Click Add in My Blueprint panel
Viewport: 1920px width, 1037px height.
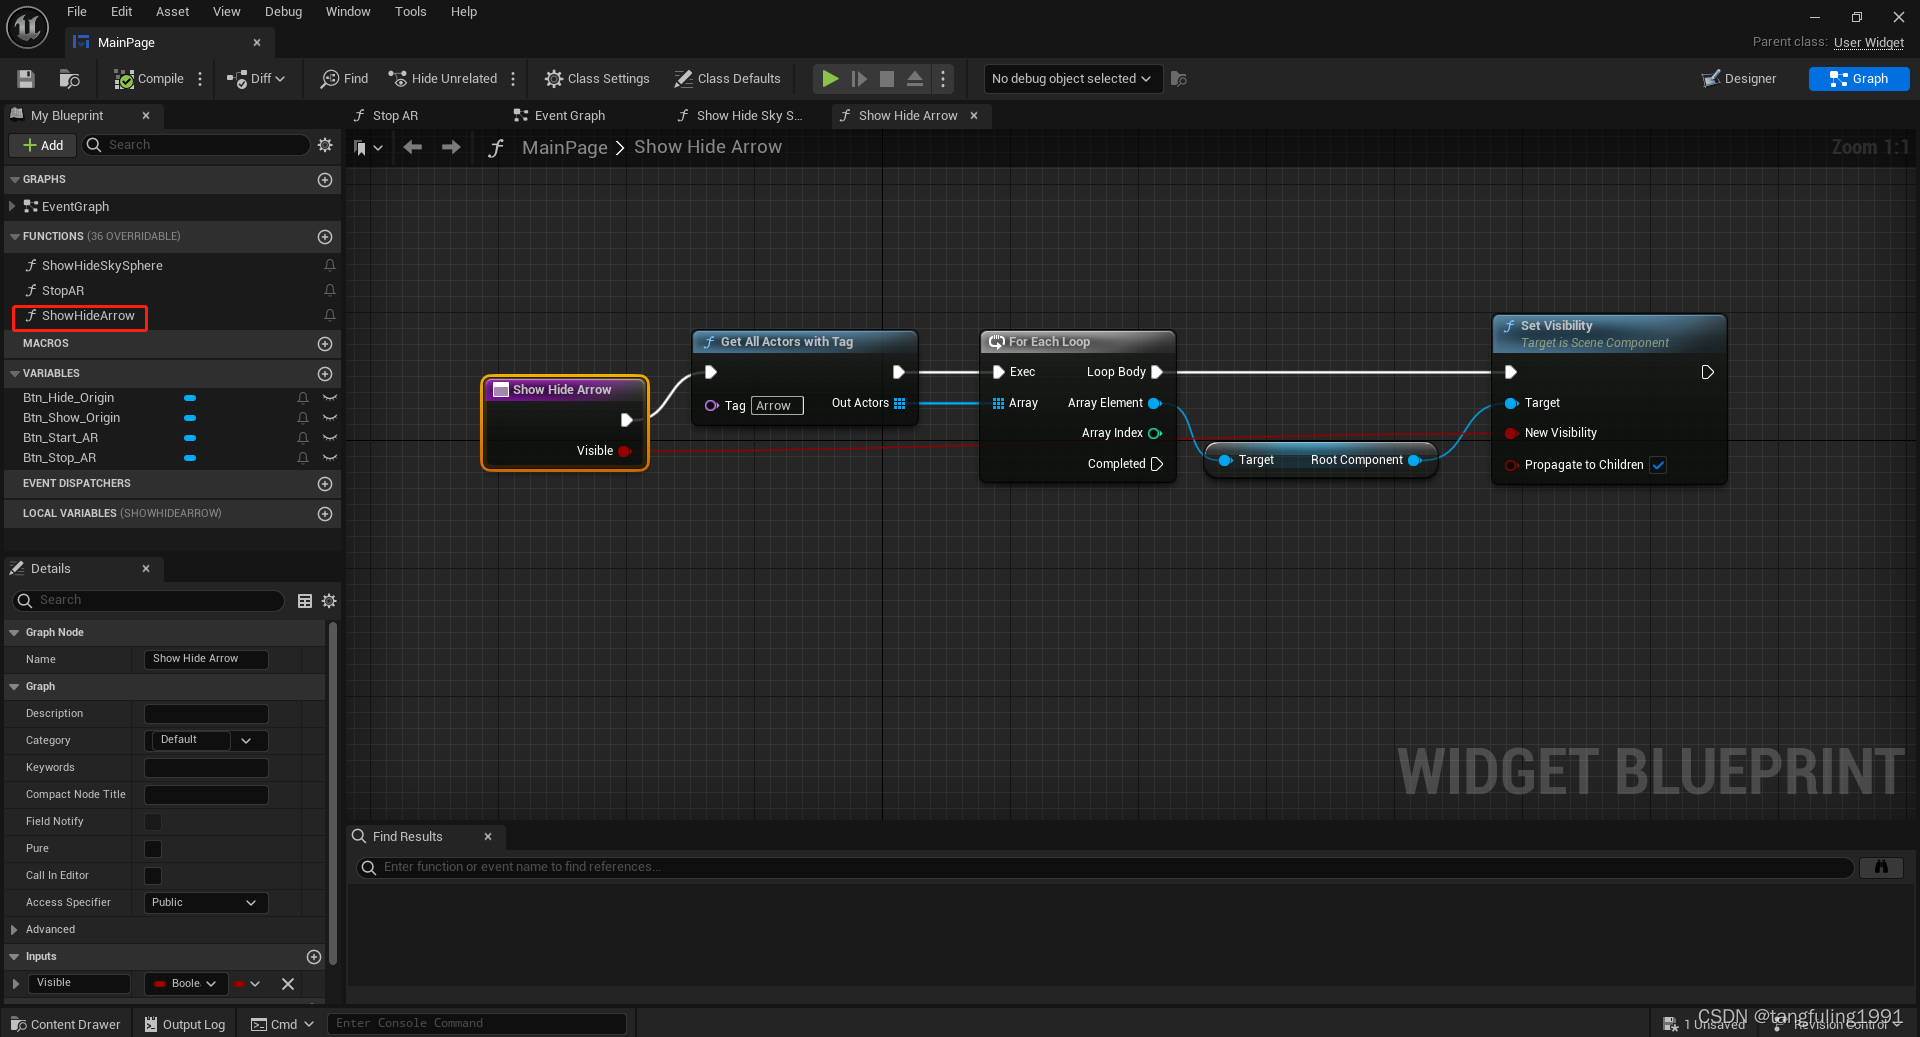pyautogui.click(x=43, y=145)
